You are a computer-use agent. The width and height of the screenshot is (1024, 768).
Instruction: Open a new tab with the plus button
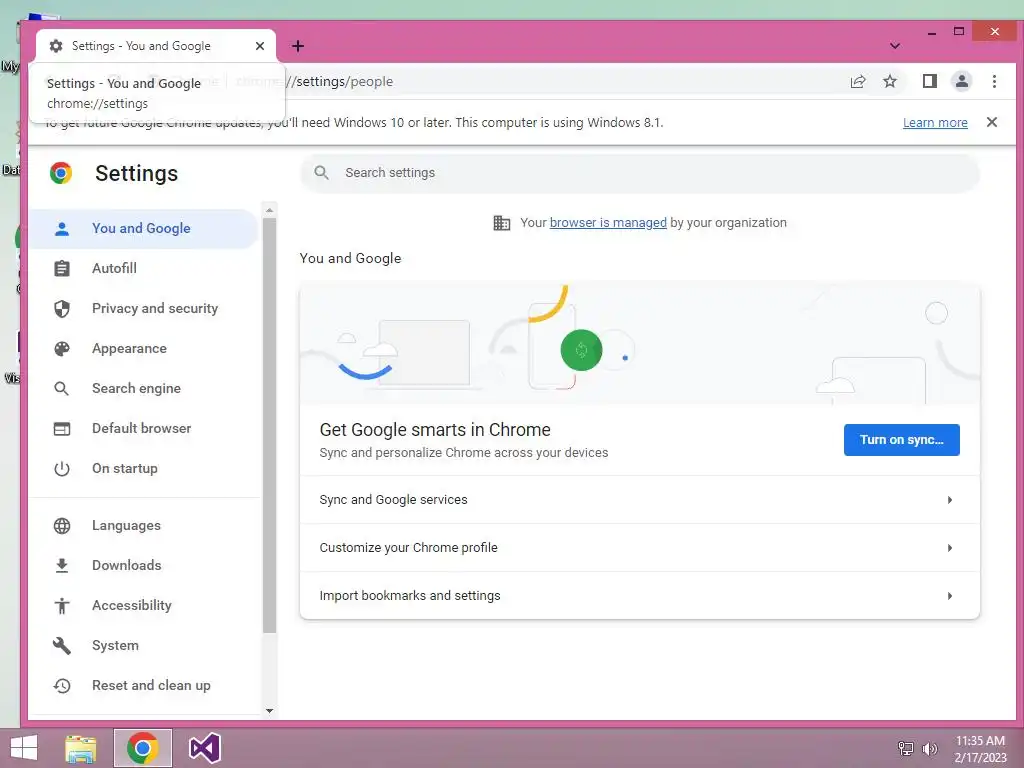click(298, 46)
